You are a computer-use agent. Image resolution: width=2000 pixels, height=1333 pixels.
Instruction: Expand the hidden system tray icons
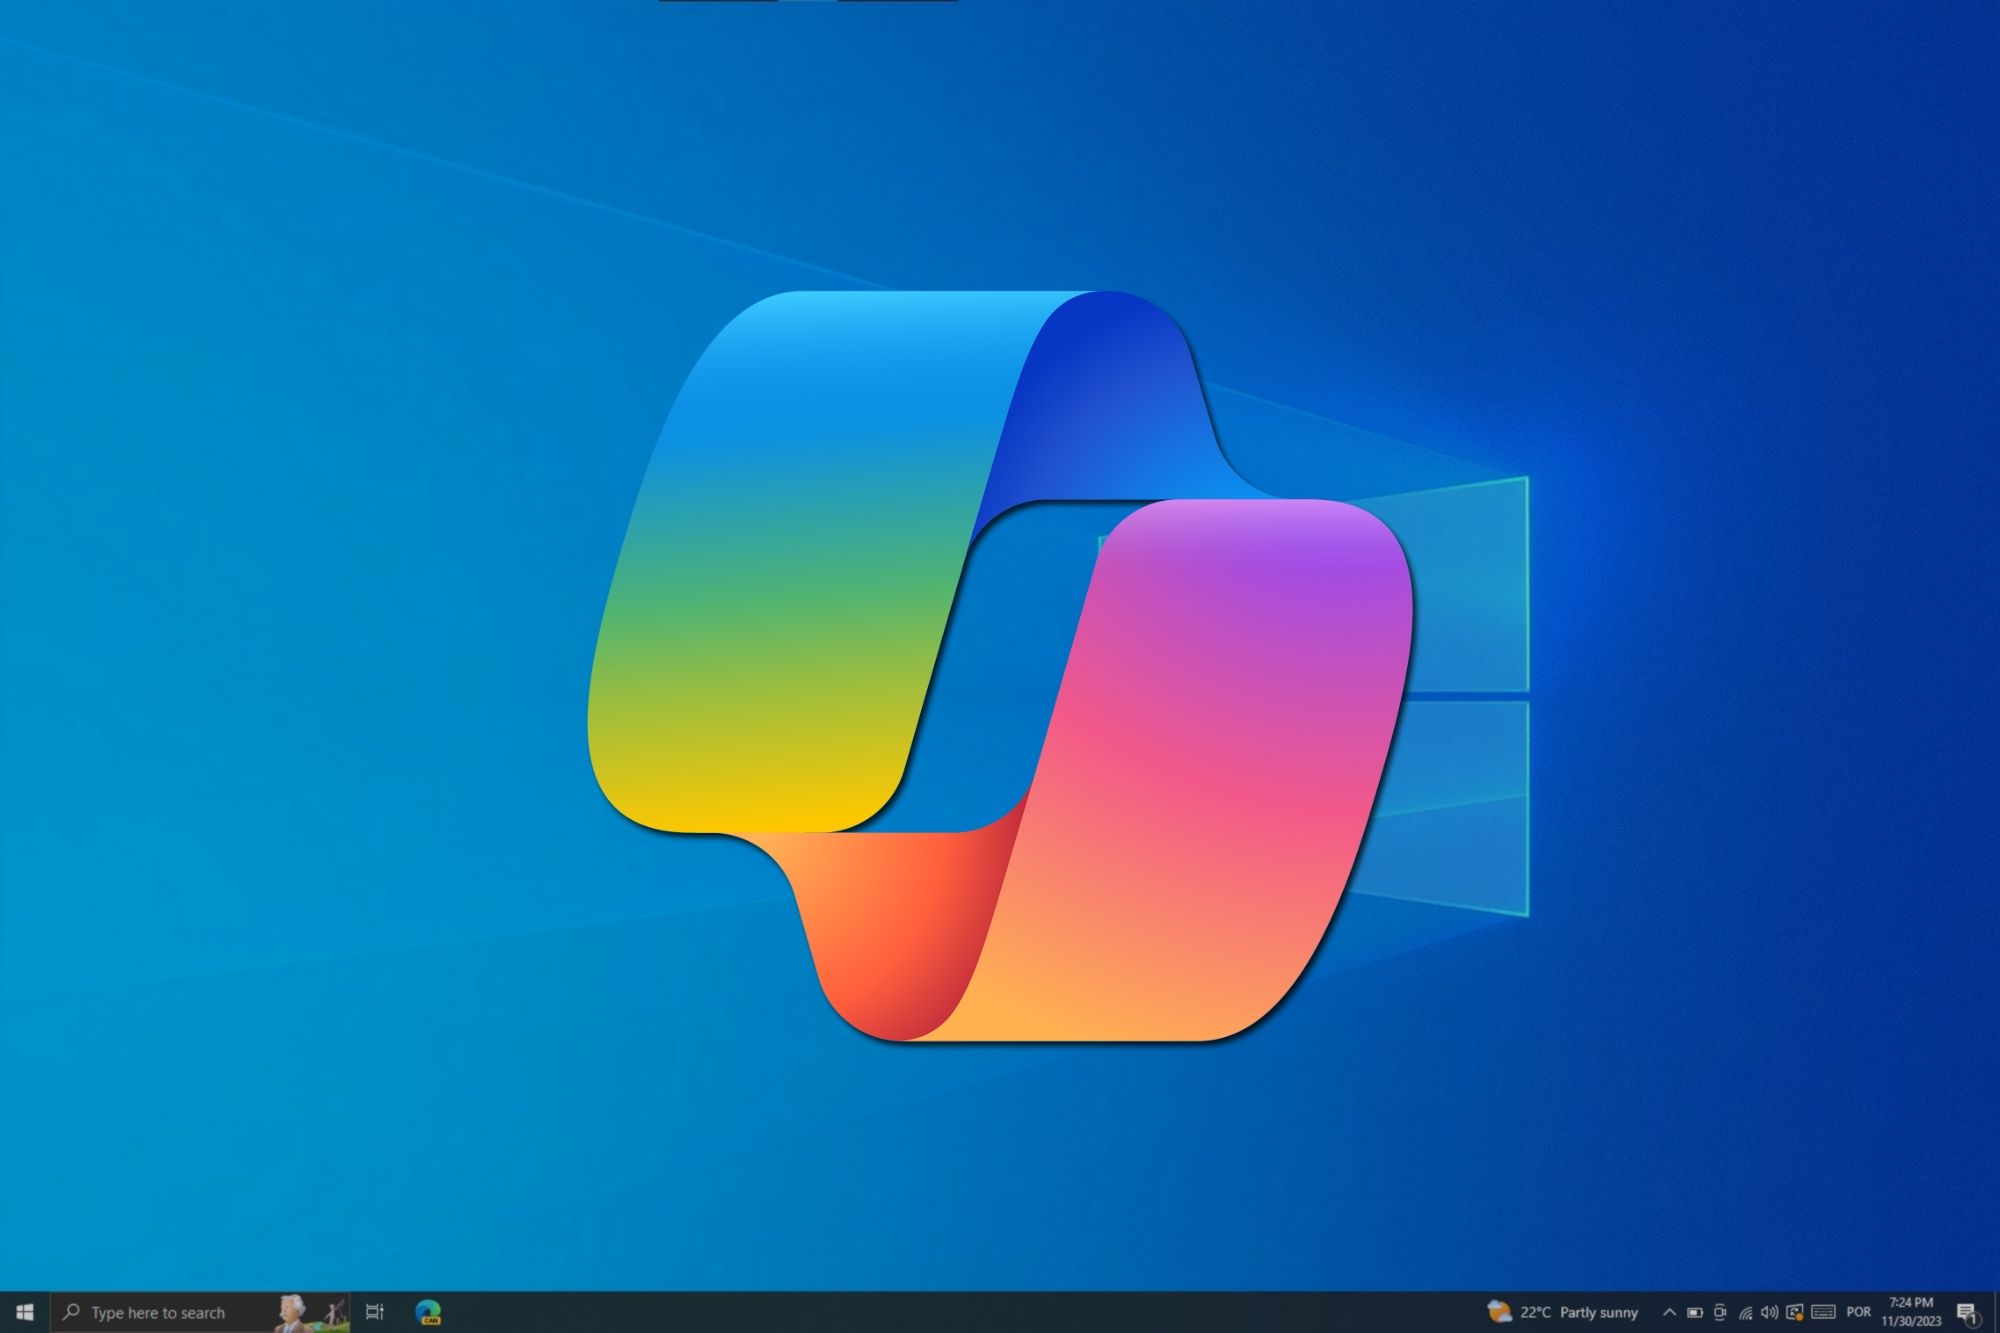tap(1668, 1312)
